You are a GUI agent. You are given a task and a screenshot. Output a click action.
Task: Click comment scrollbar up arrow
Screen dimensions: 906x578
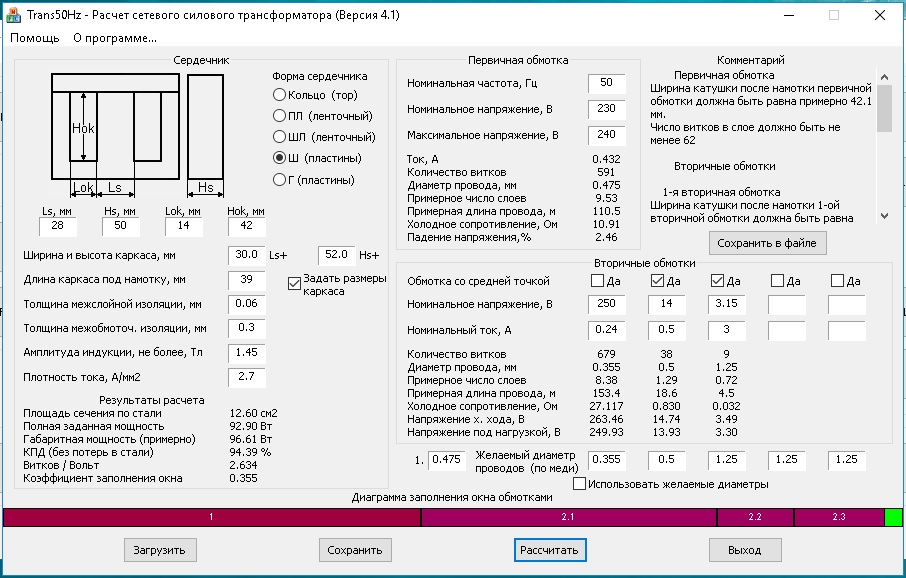coord(884,77)
